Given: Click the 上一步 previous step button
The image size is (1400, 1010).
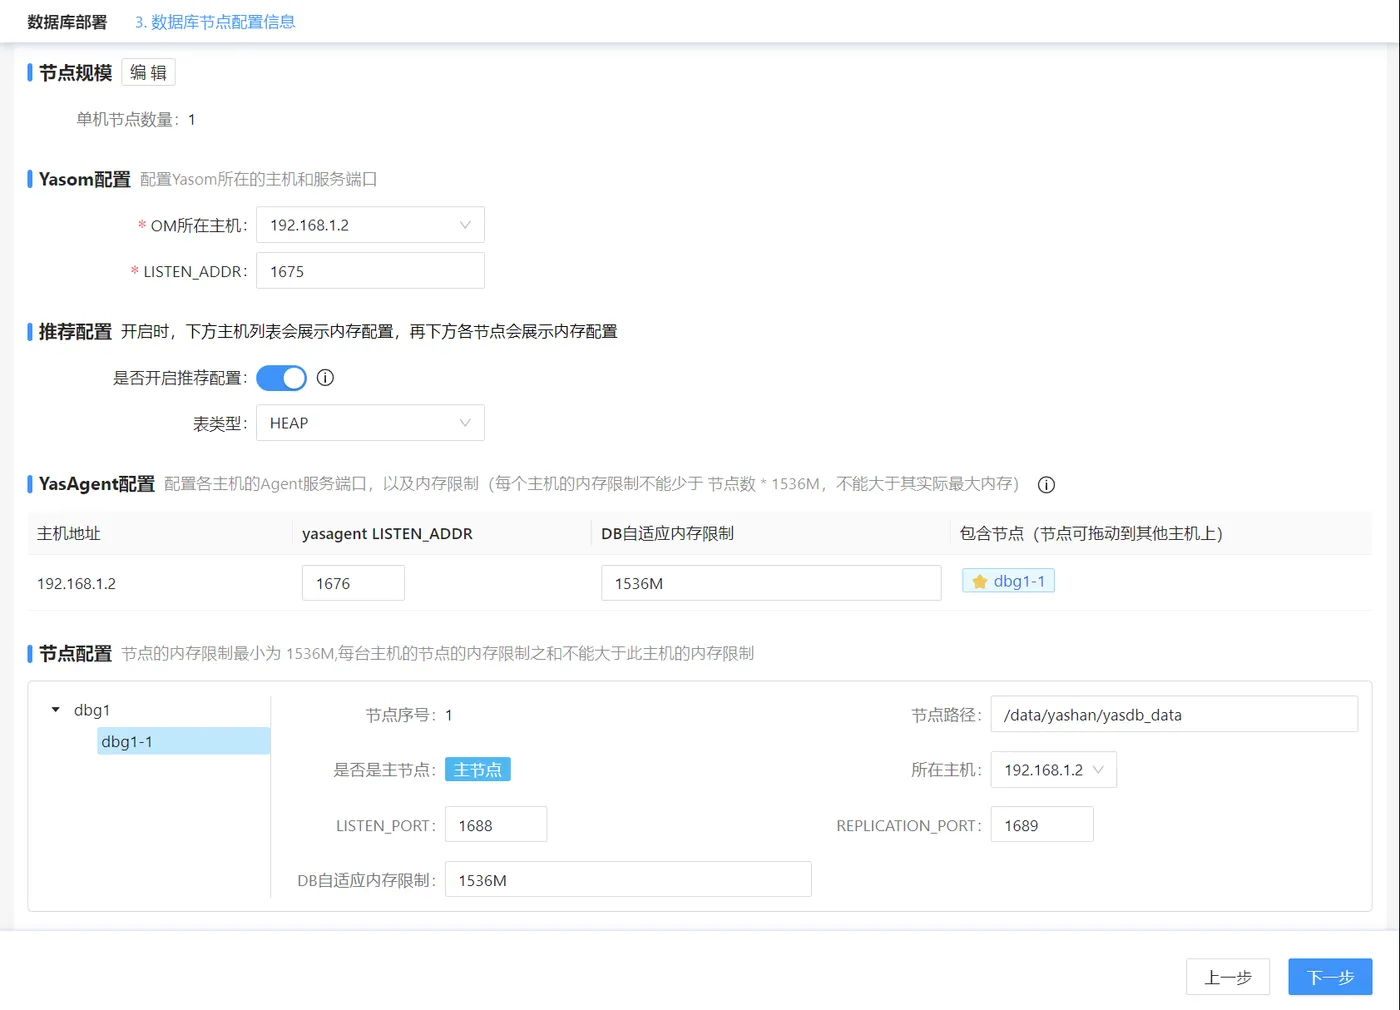Looking at the screenshot, I should coord(1228,977).
